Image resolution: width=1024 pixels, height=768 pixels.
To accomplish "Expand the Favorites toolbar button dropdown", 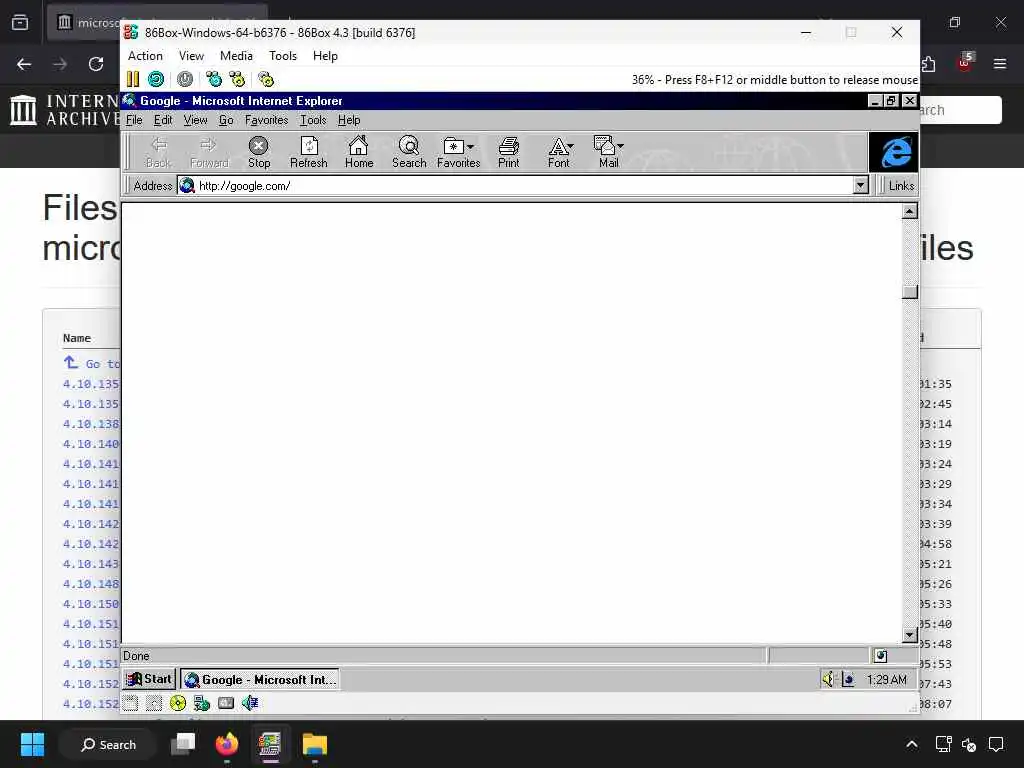I will pyautogui.click(x=470, y=147).
